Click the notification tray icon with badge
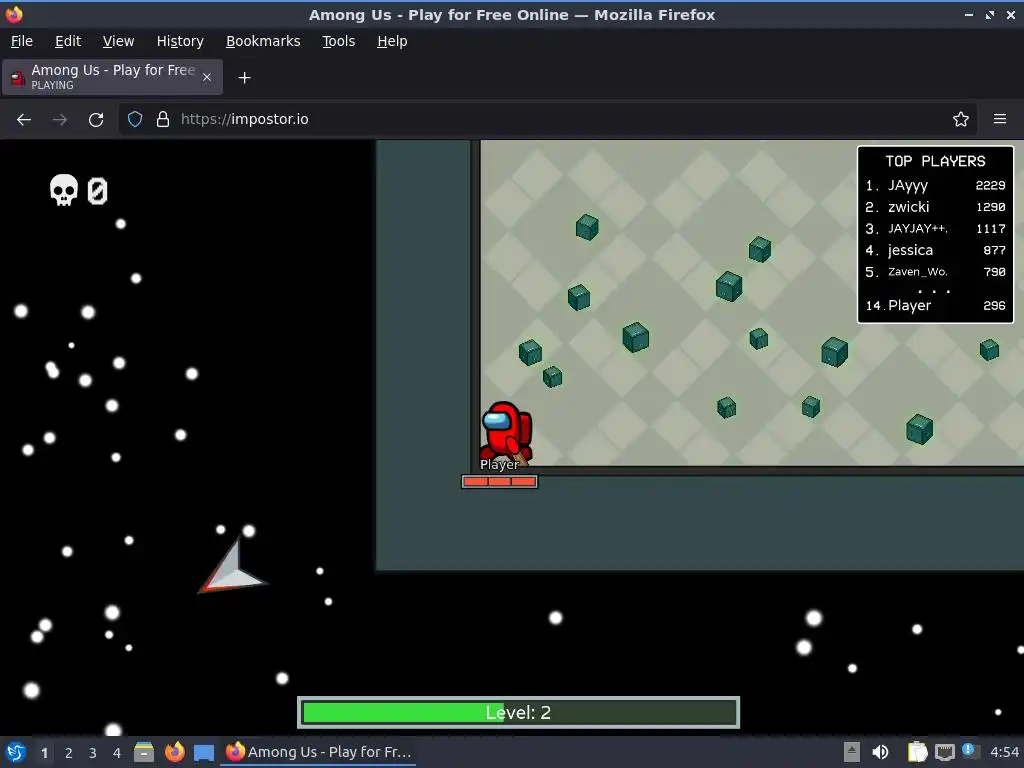This screenshot has width=1024, height=768. pos(970,751)
